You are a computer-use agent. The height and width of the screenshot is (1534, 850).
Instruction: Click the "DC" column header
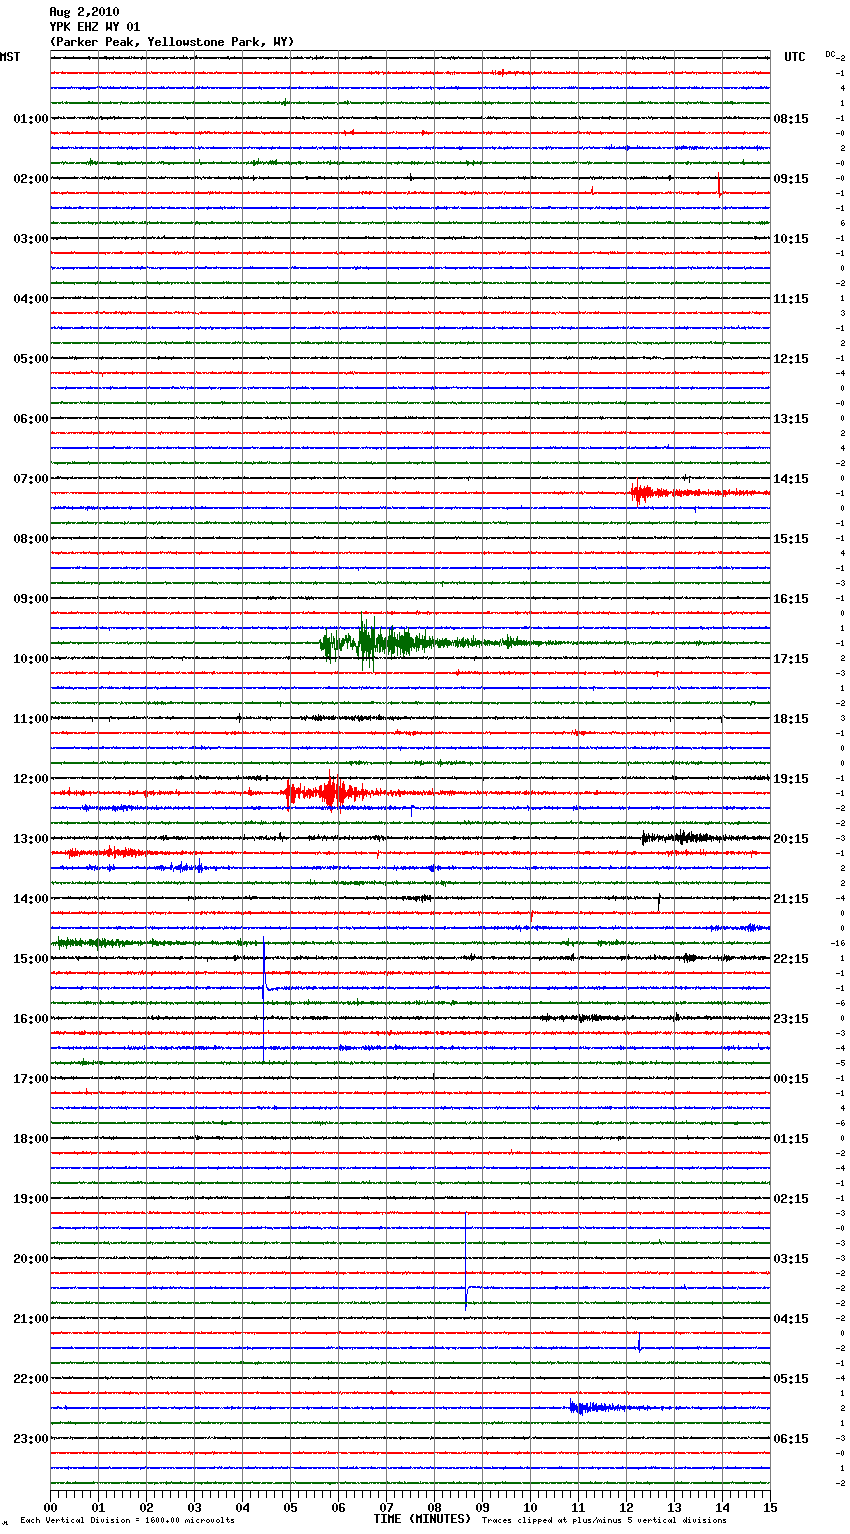pos(831,54)
